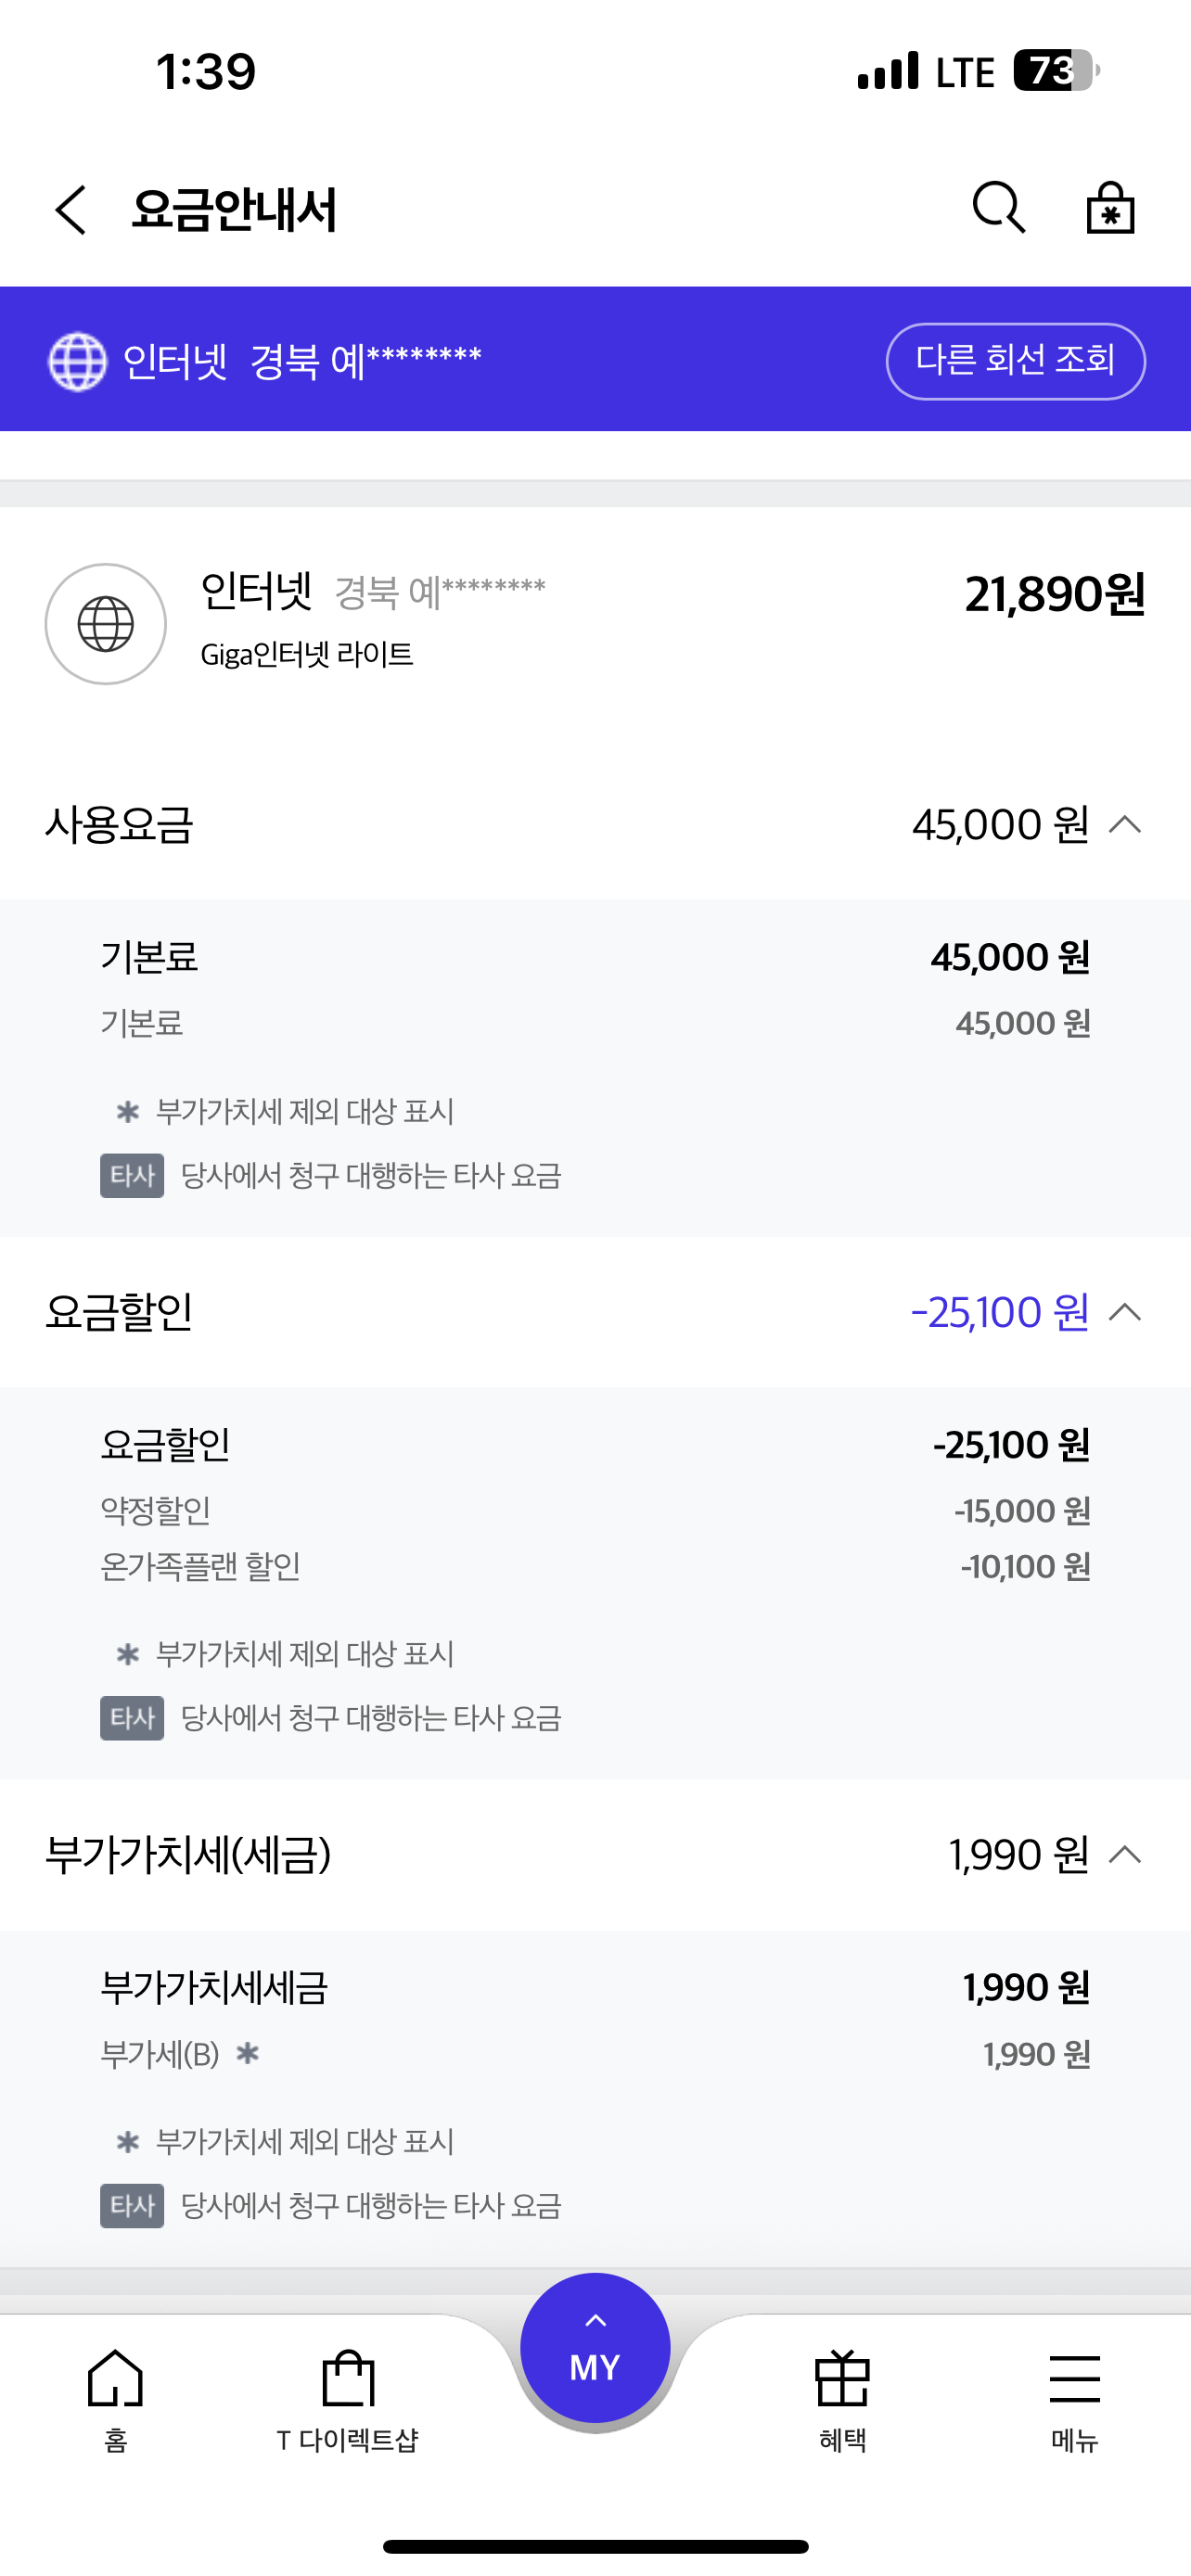Open the lock security icon in header
This screenshot has width=1191, height=2576.
pyautogui.click(x=1110, y=208)
